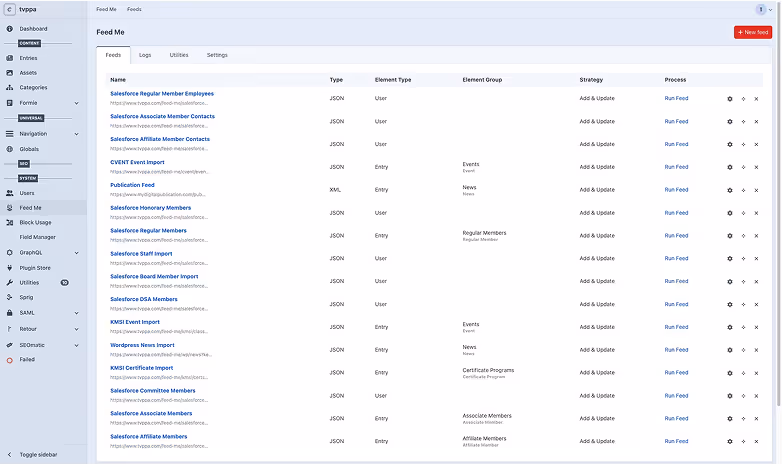The image size is (782, 465).
Task: Expand the Retour submenu chevron
Action: [x=76, y=329]
